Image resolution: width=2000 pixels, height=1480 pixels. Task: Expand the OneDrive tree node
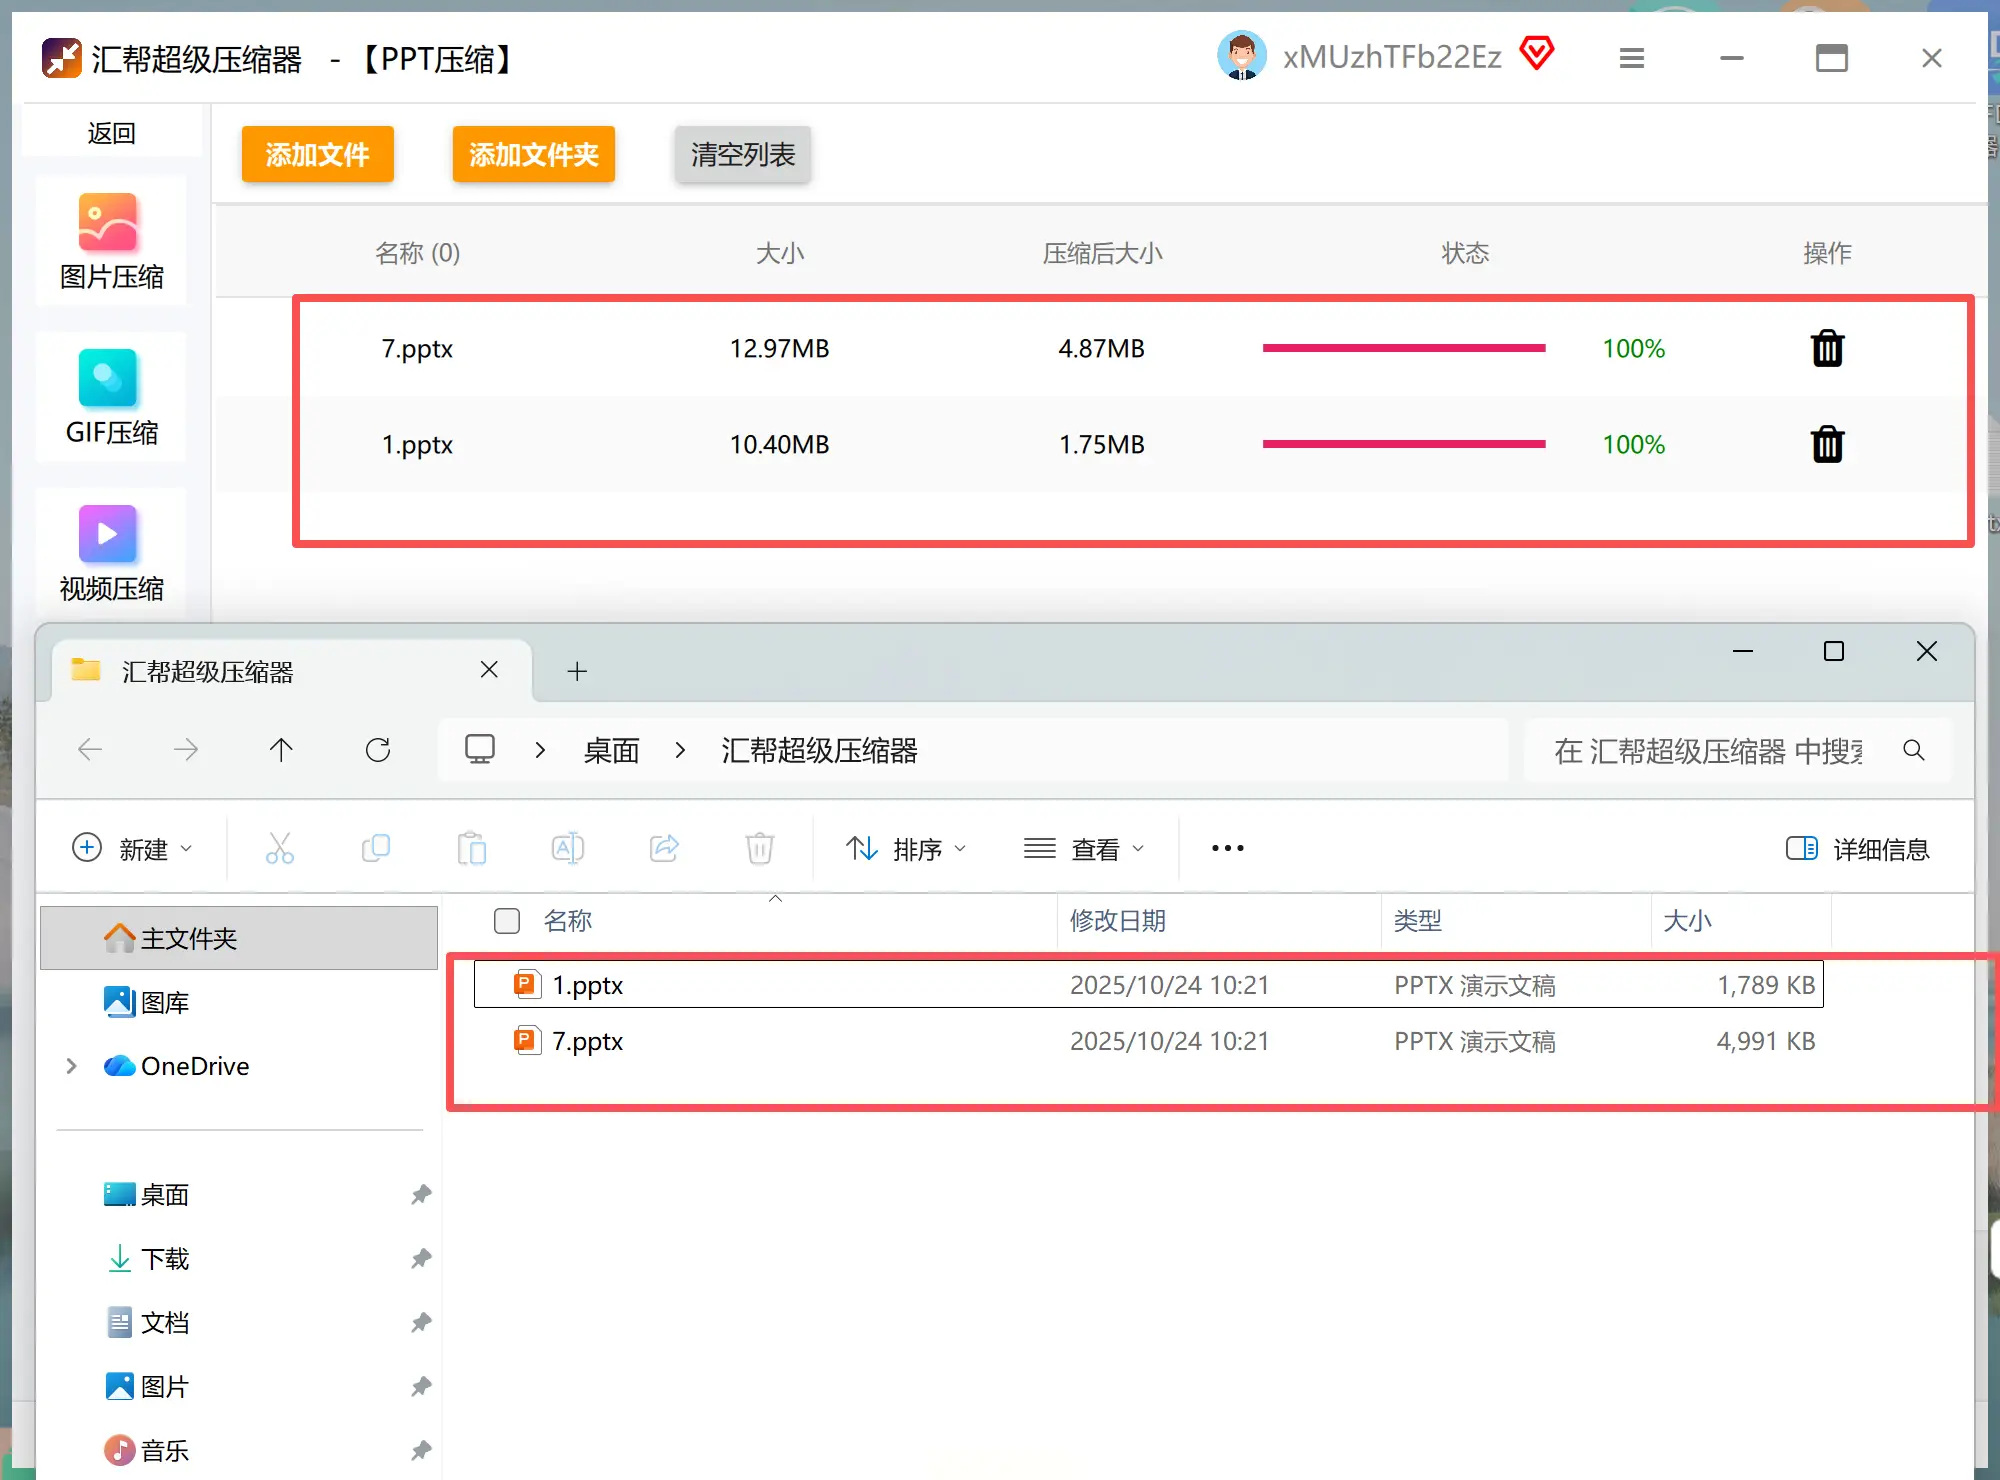click(x=69, y=1066)
